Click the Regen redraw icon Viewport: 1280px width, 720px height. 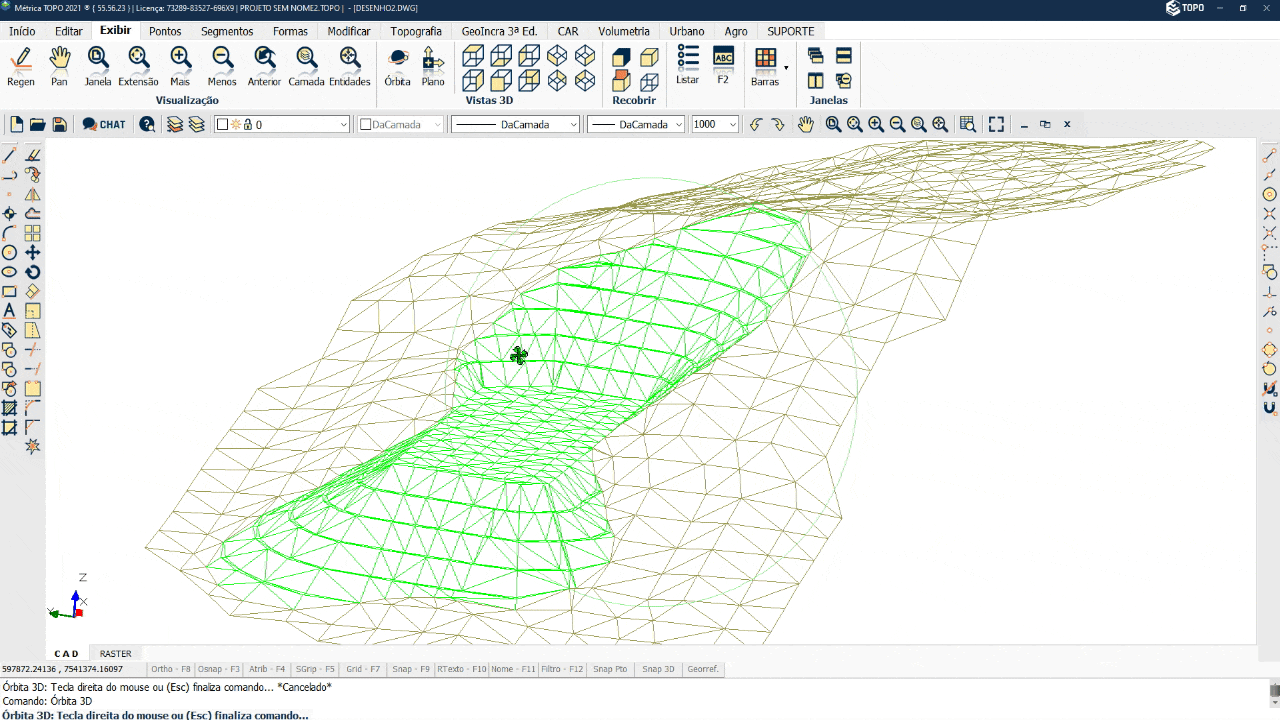click(21, 66)
